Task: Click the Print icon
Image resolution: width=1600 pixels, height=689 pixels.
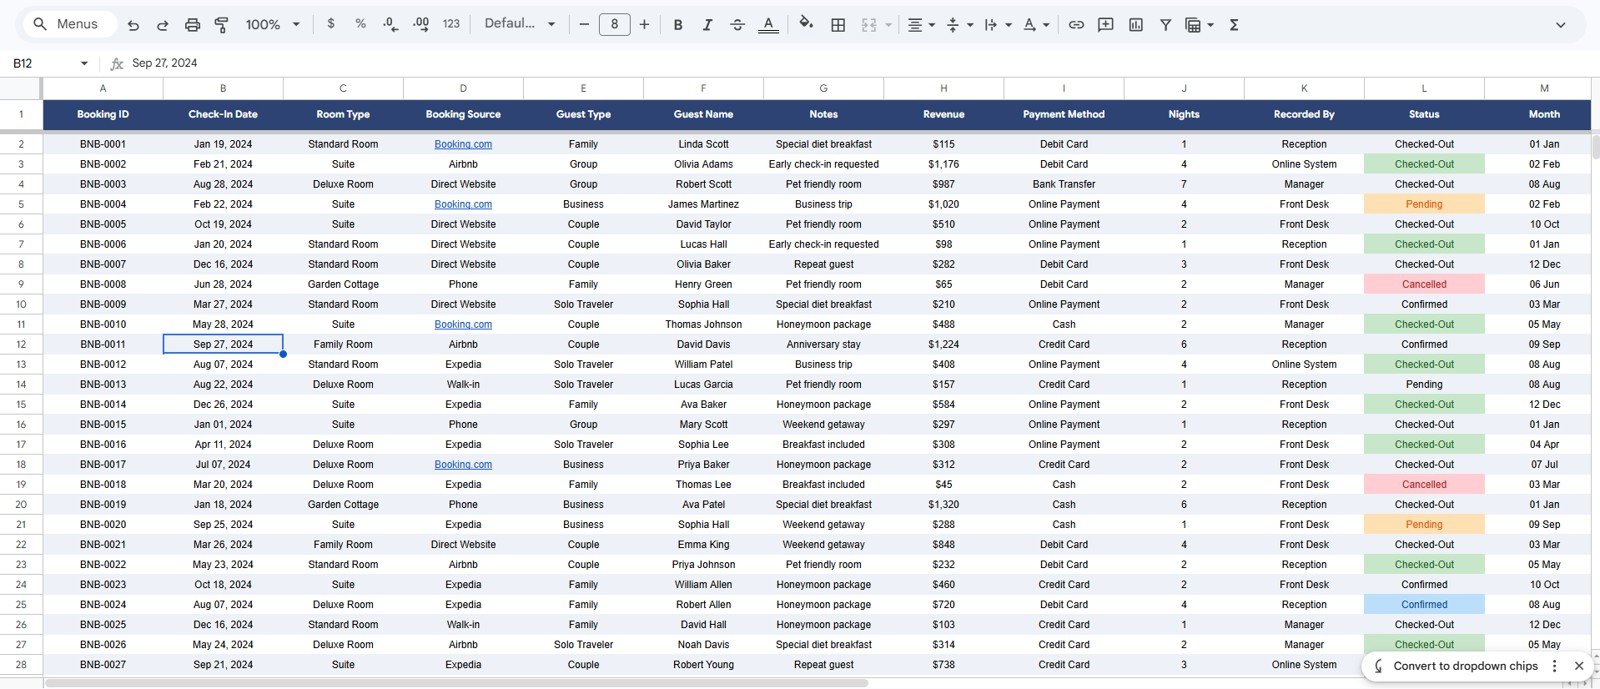Action: click(x=193, y=25)
